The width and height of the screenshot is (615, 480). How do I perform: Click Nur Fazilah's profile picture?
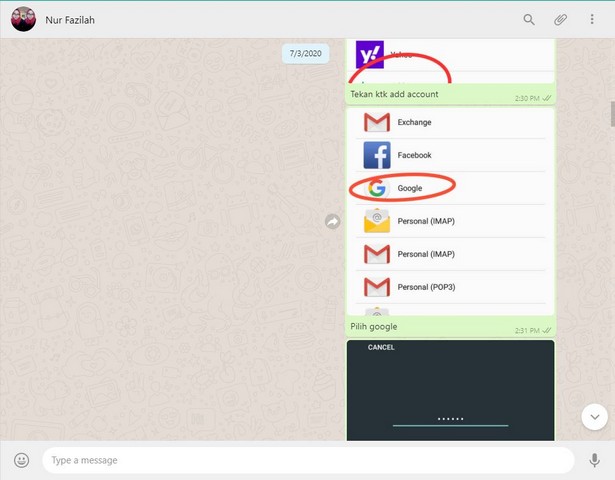(23, 19)
